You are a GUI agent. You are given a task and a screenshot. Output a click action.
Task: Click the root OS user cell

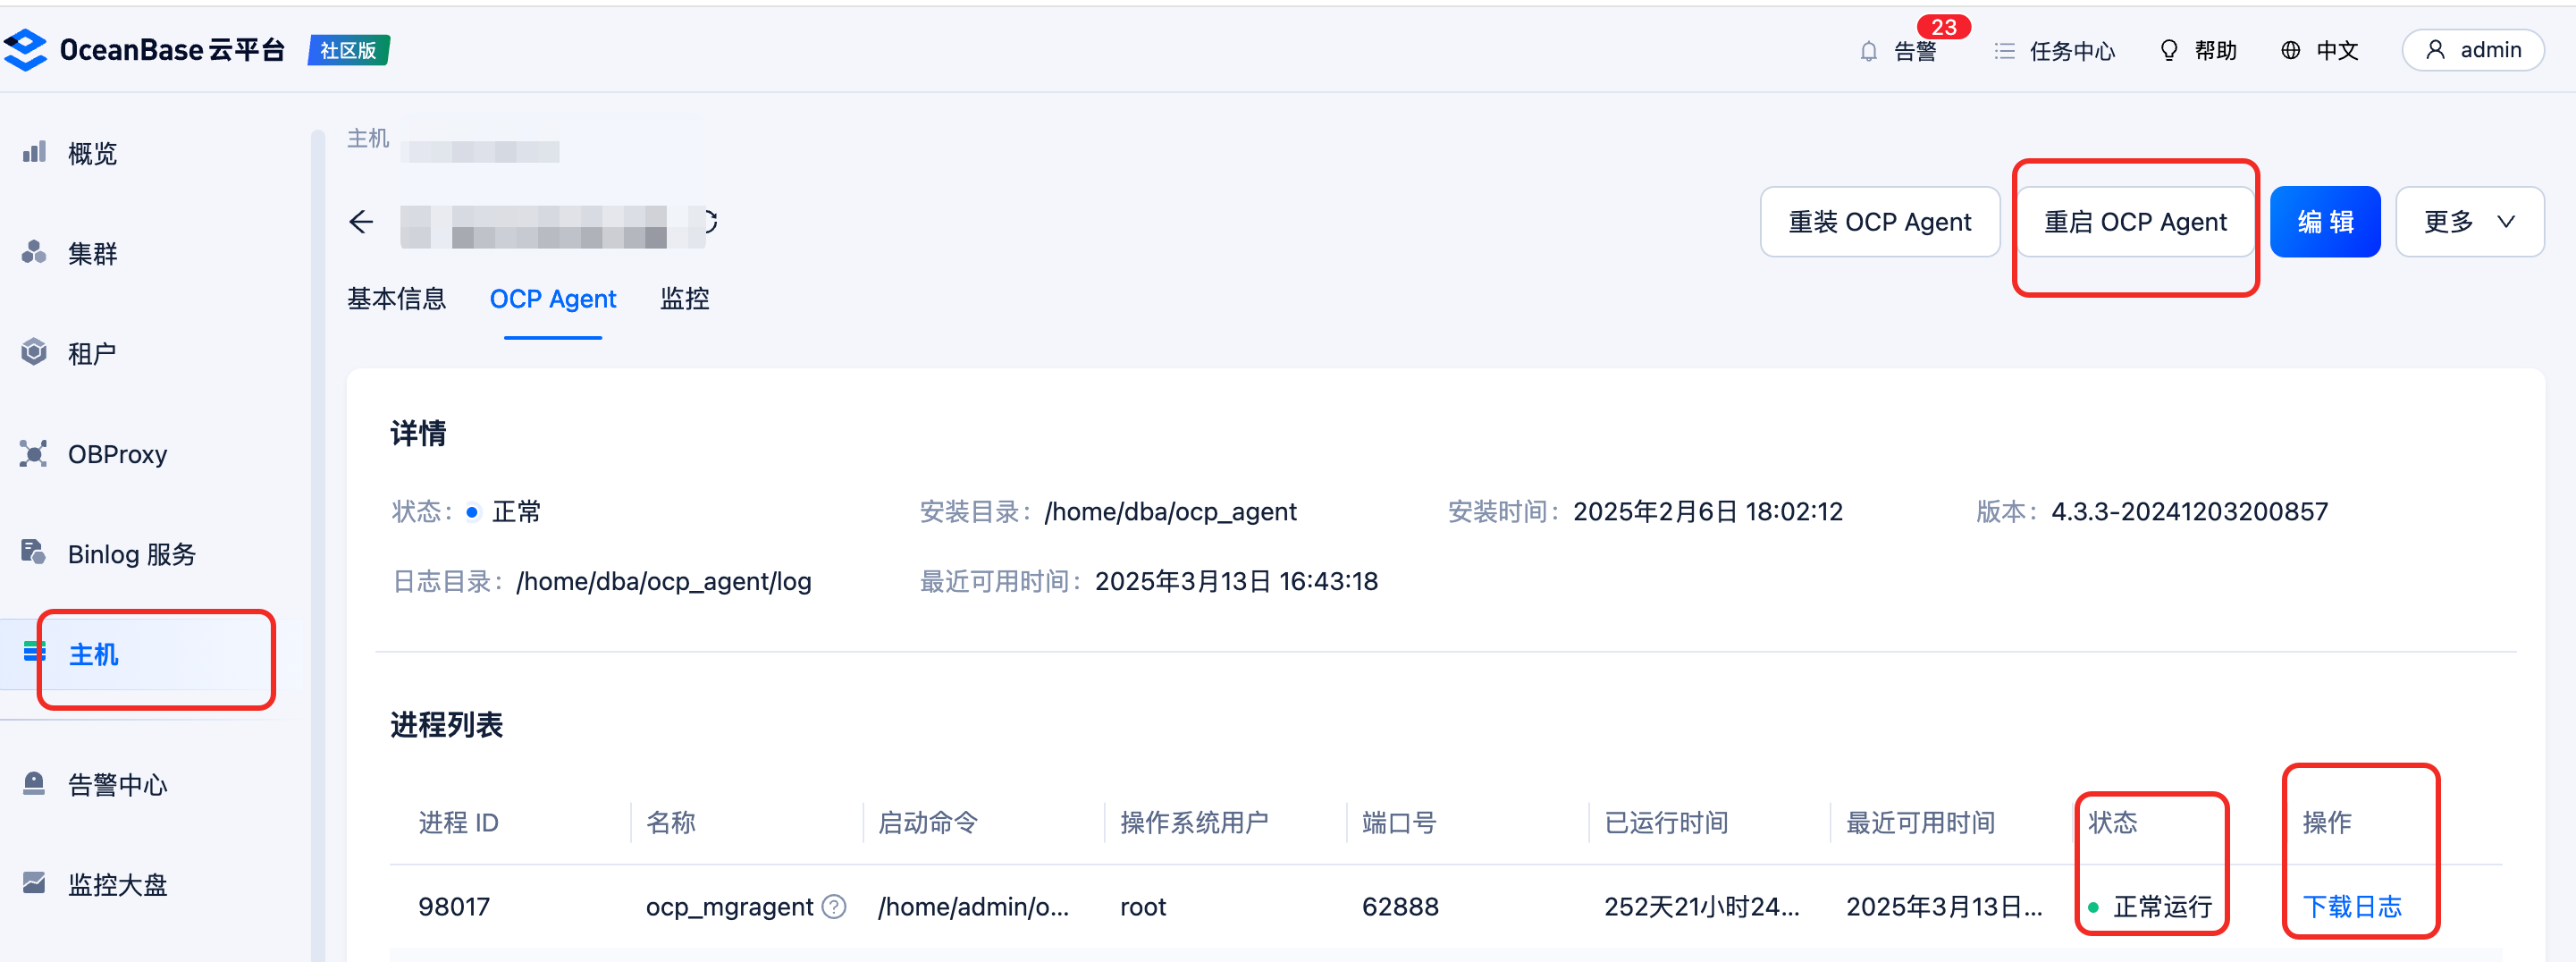pyautogui.click(x=1143, y=907)
